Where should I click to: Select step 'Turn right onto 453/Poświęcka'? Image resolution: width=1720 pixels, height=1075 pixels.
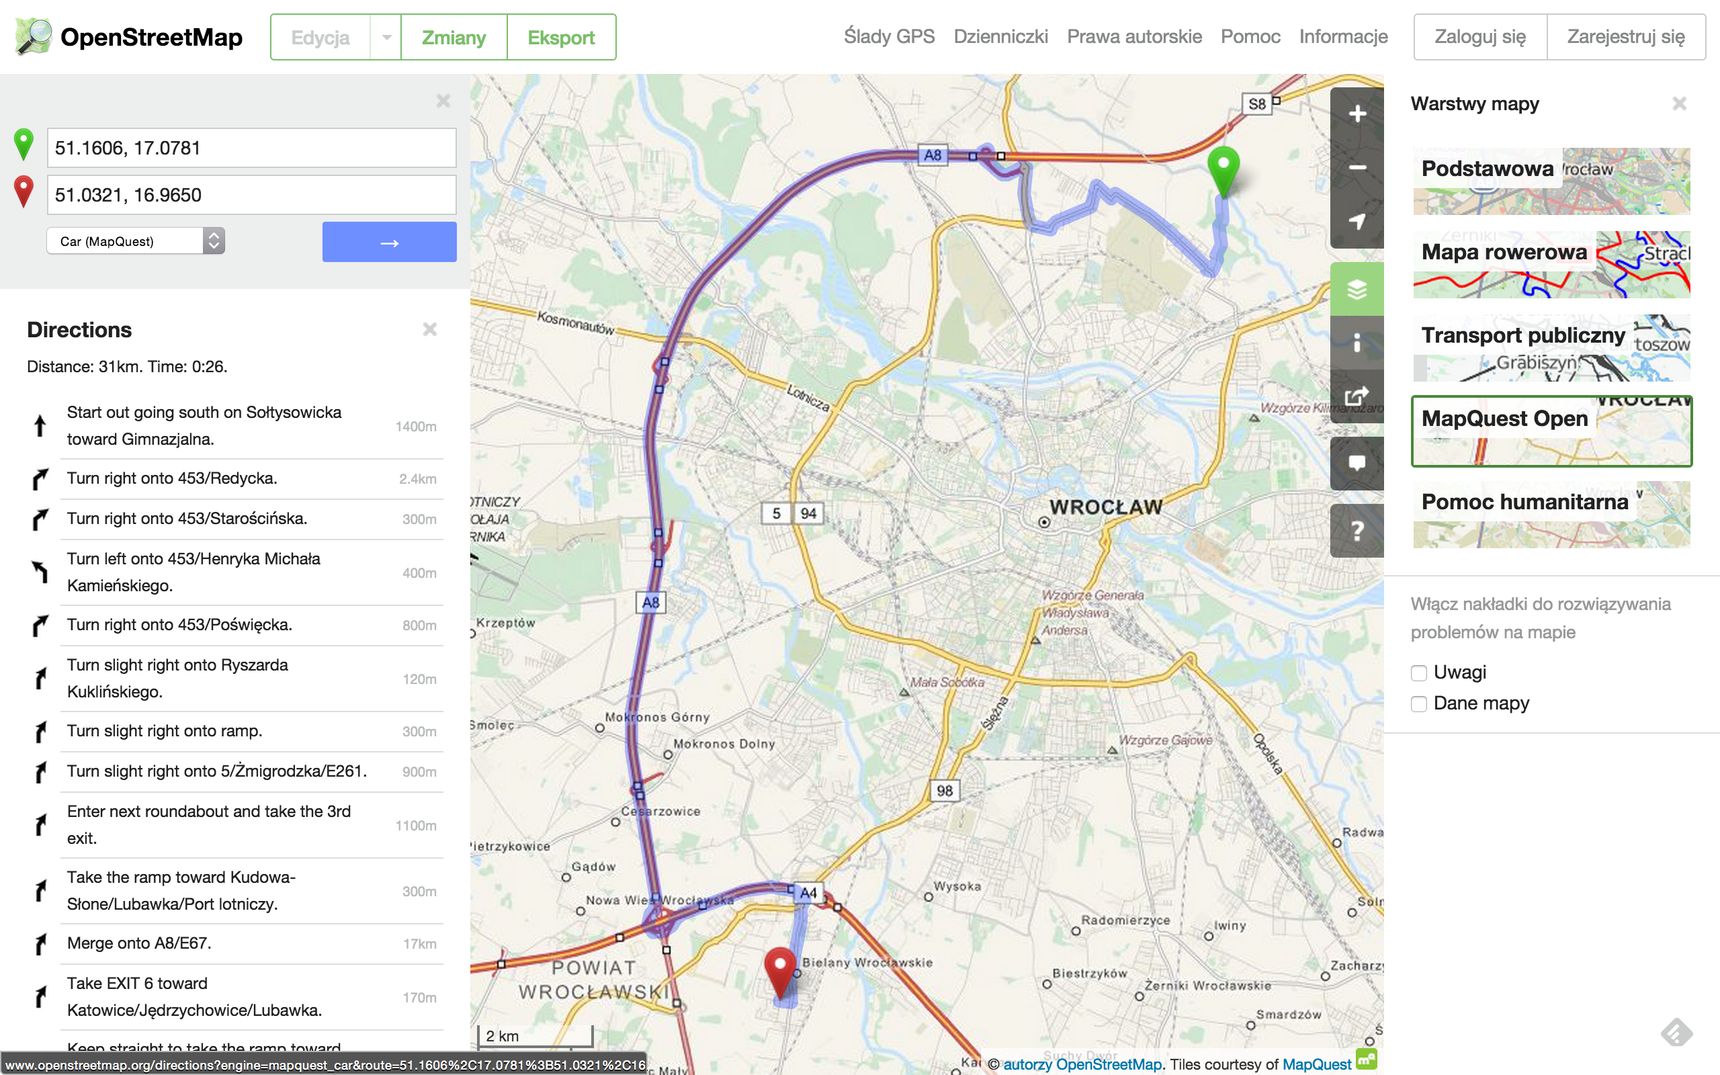(x=235, y=625)
